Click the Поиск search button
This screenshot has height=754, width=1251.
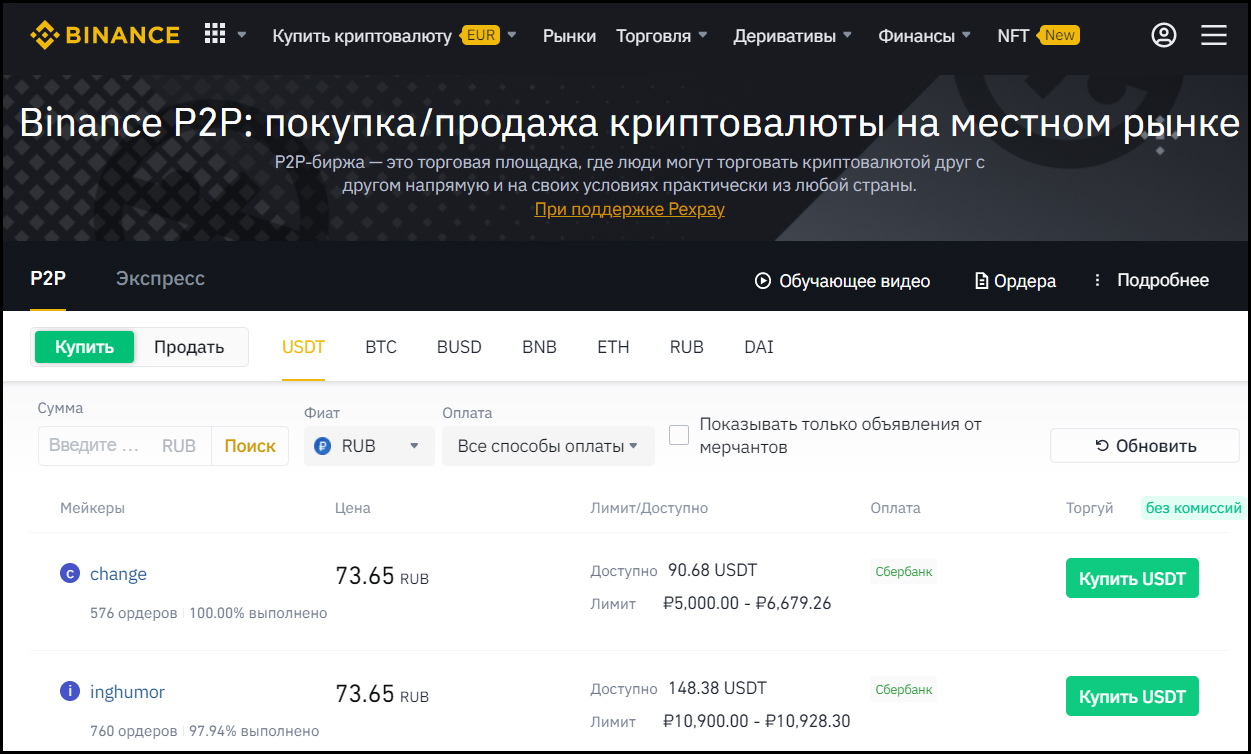[x=250, y=446]
